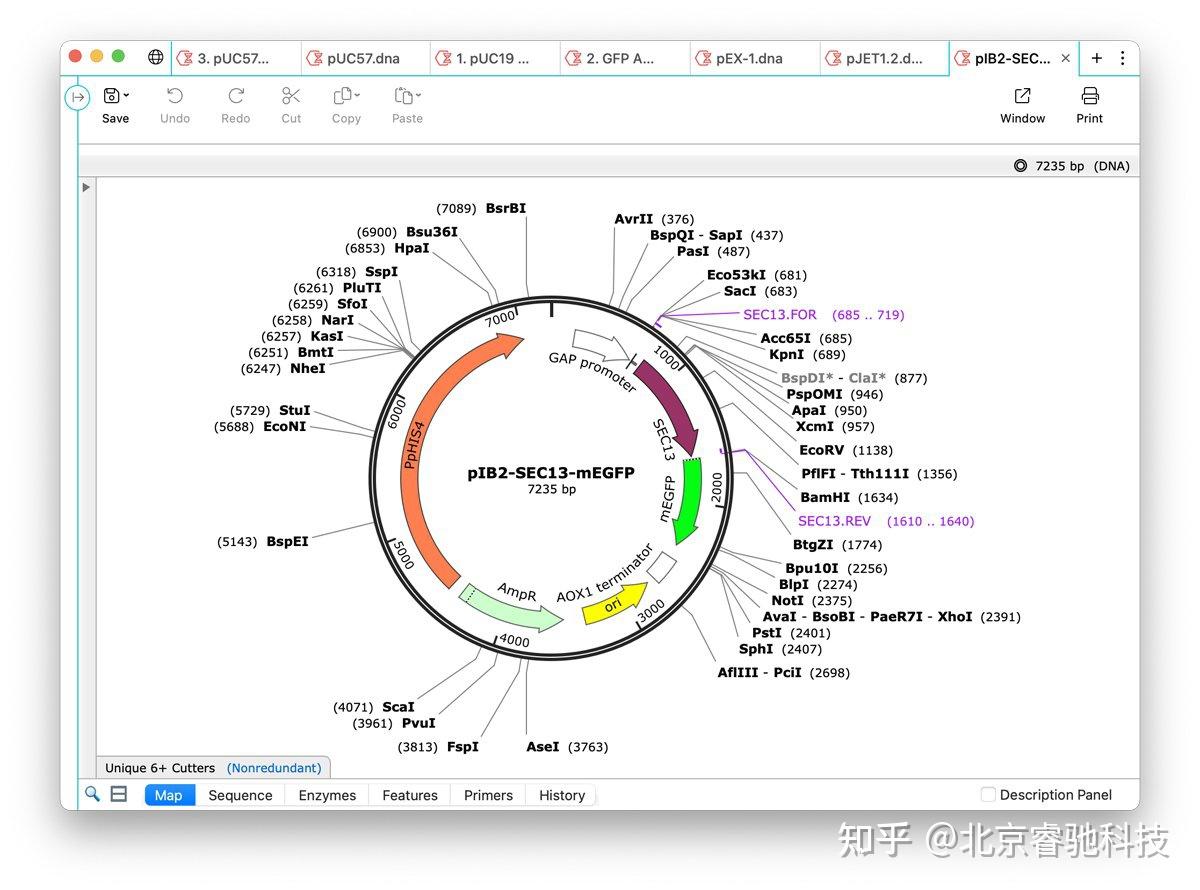This screenshot has width=1200, height=890.
Task: Click the Paste clipboard icon
Action: coord(403,96)
